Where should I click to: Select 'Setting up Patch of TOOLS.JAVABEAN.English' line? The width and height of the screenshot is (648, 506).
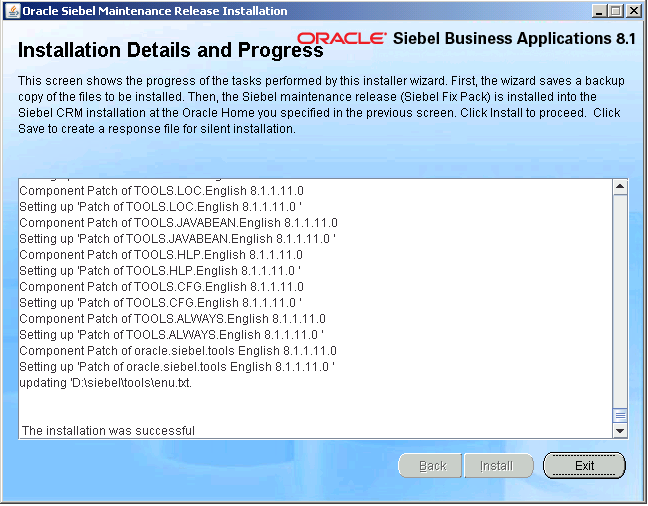pyautogui.click(x=177, y=239)
